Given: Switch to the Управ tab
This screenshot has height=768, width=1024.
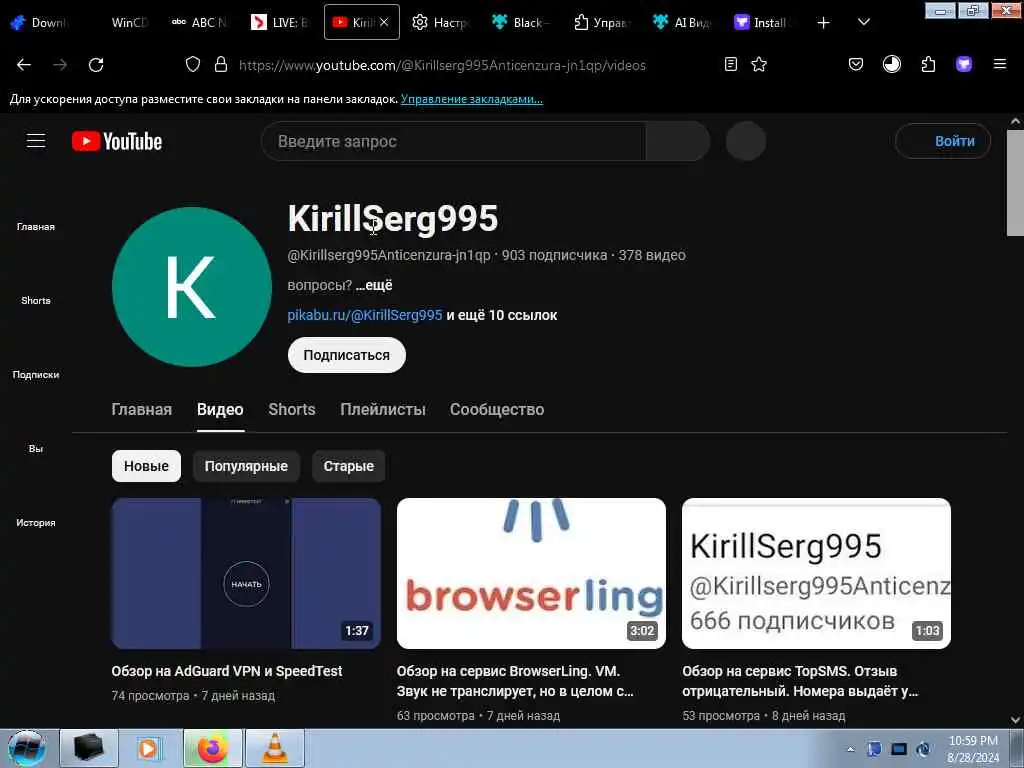Looking at the screenshot, I should (x=601, y=22).
